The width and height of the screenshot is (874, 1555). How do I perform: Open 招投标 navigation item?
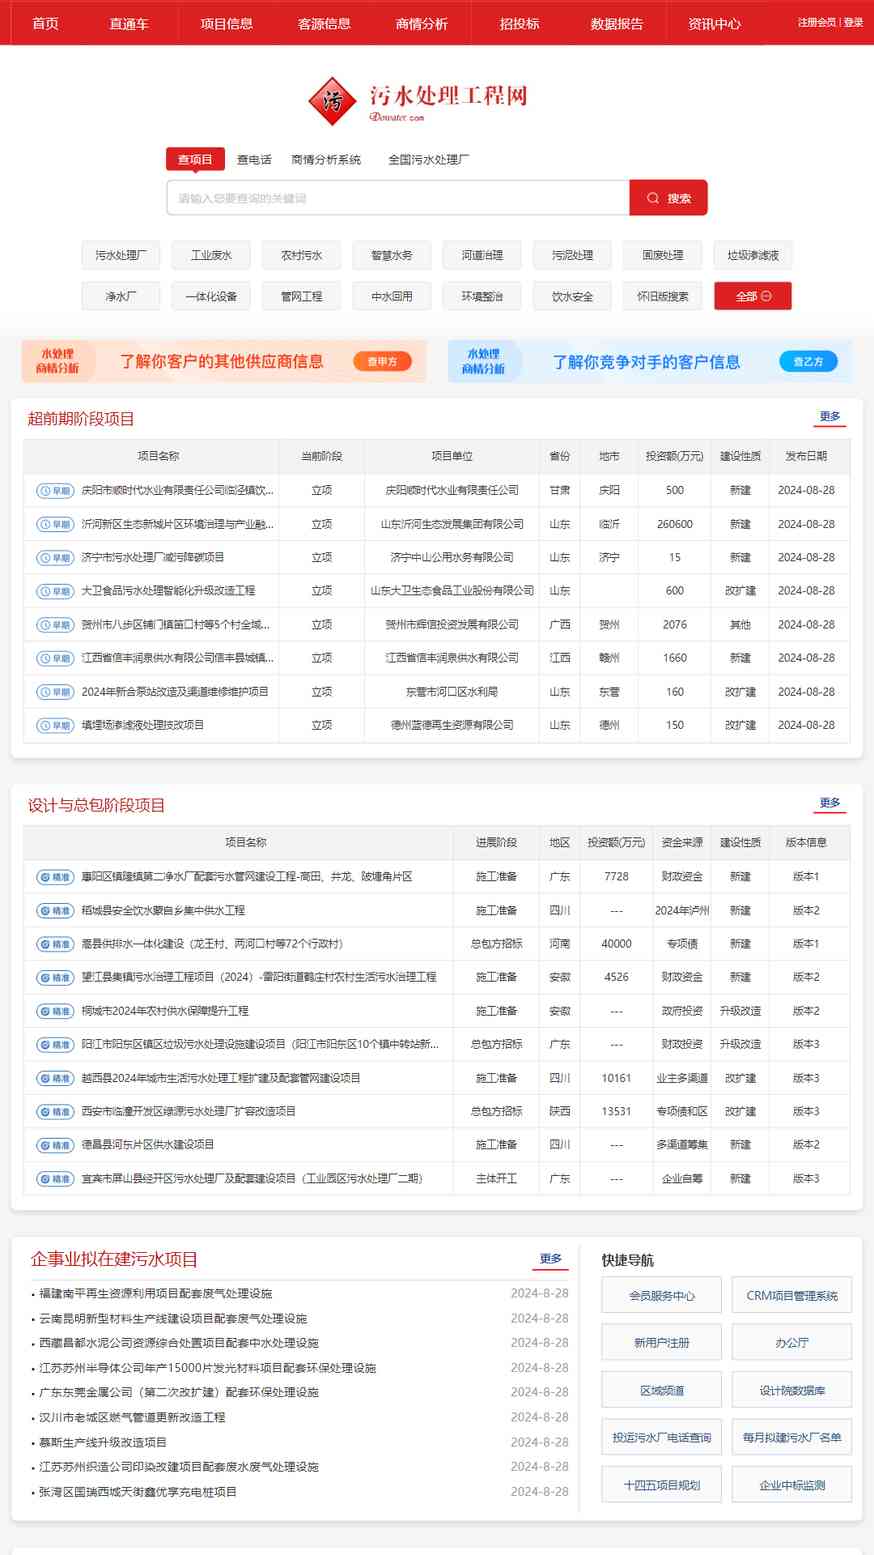point(519,23)
